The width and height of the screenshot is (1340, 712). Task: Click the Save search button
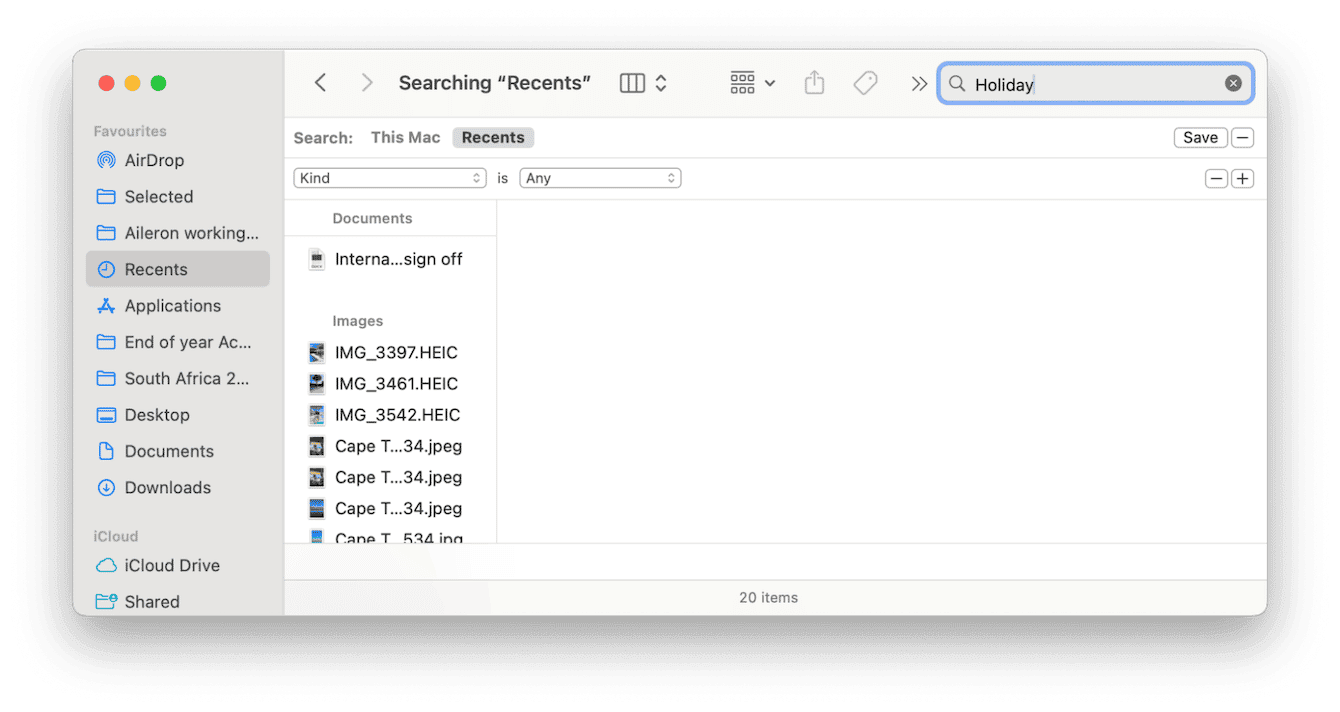point(1200,137)
